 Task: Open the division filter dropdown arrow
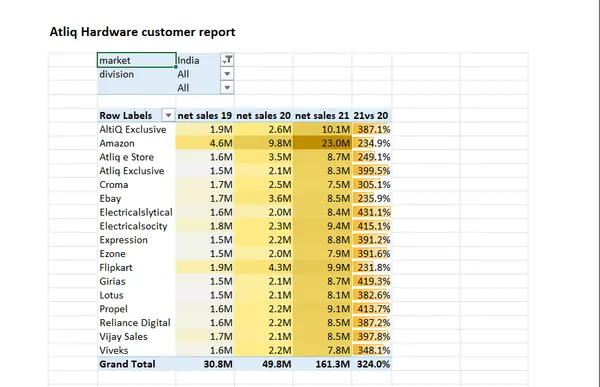pyautogui.click(x=227, y=74)
